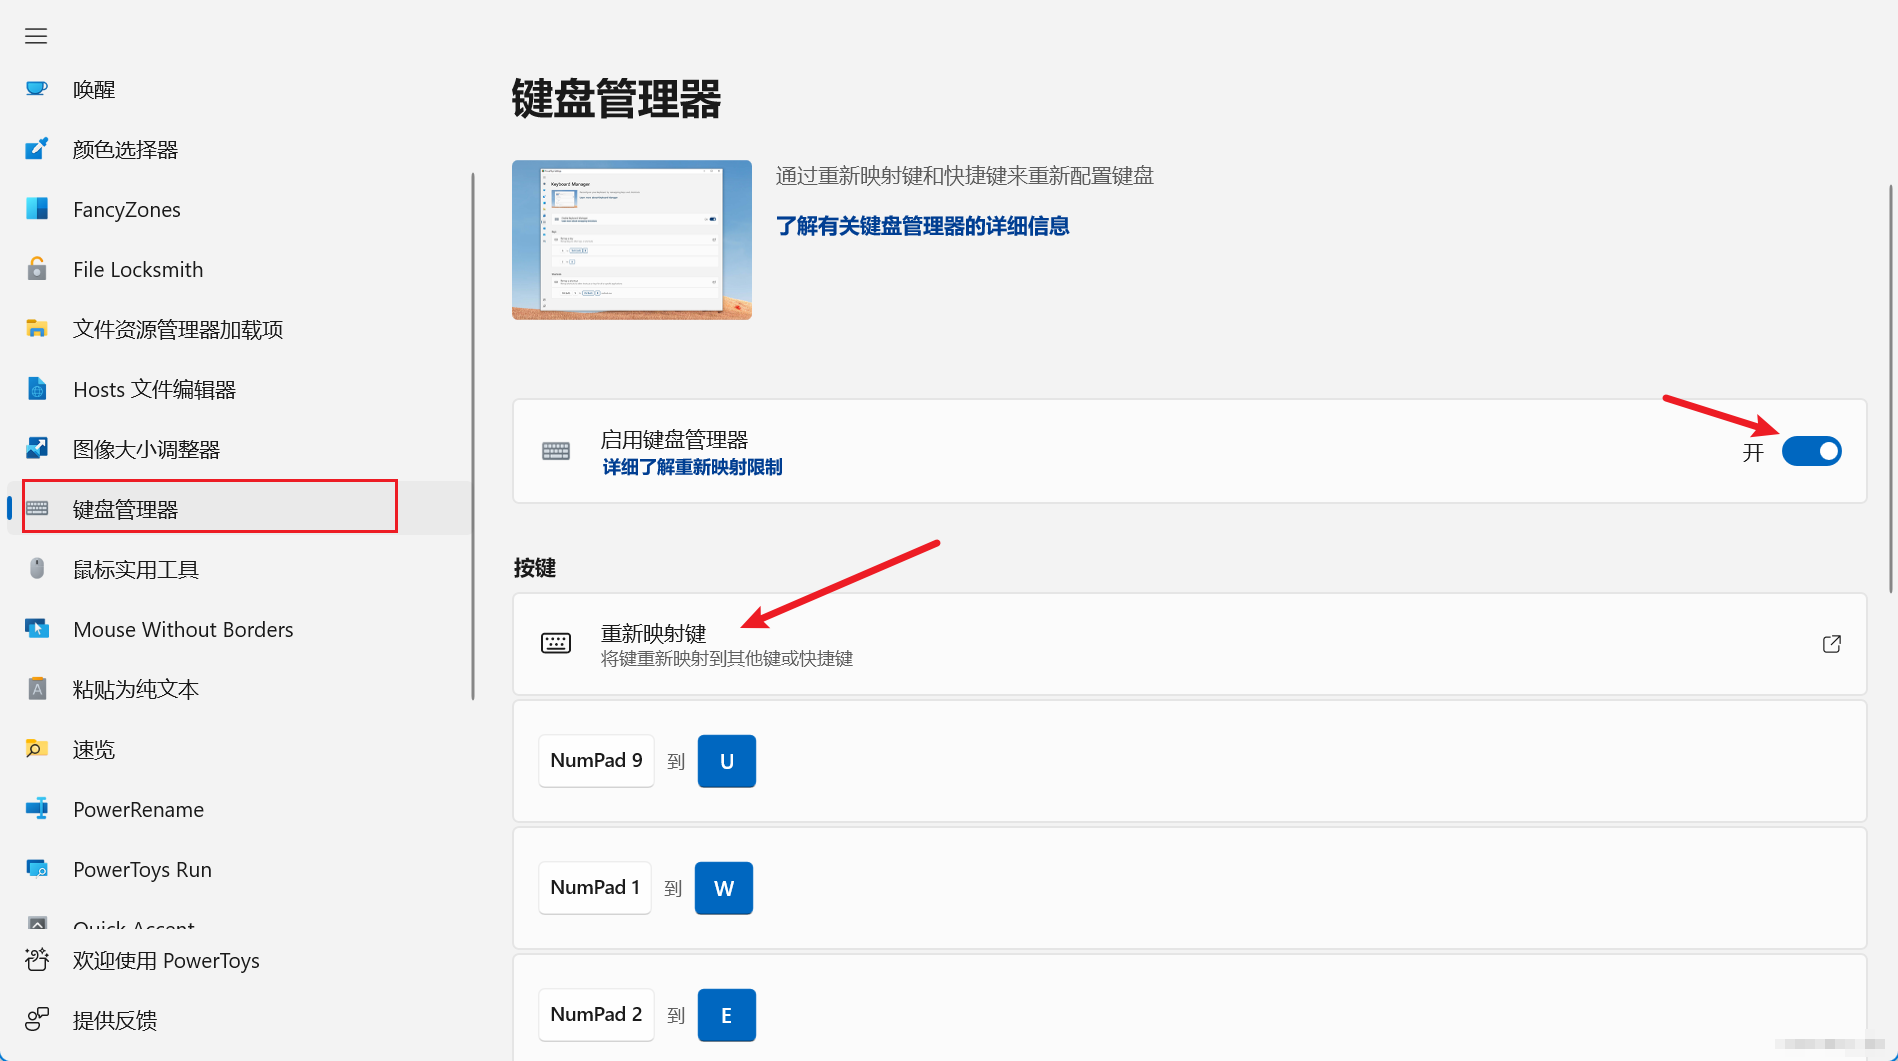Click the File Locksmith padlock icon
1898x1061 pixels.
click(37, 269)
